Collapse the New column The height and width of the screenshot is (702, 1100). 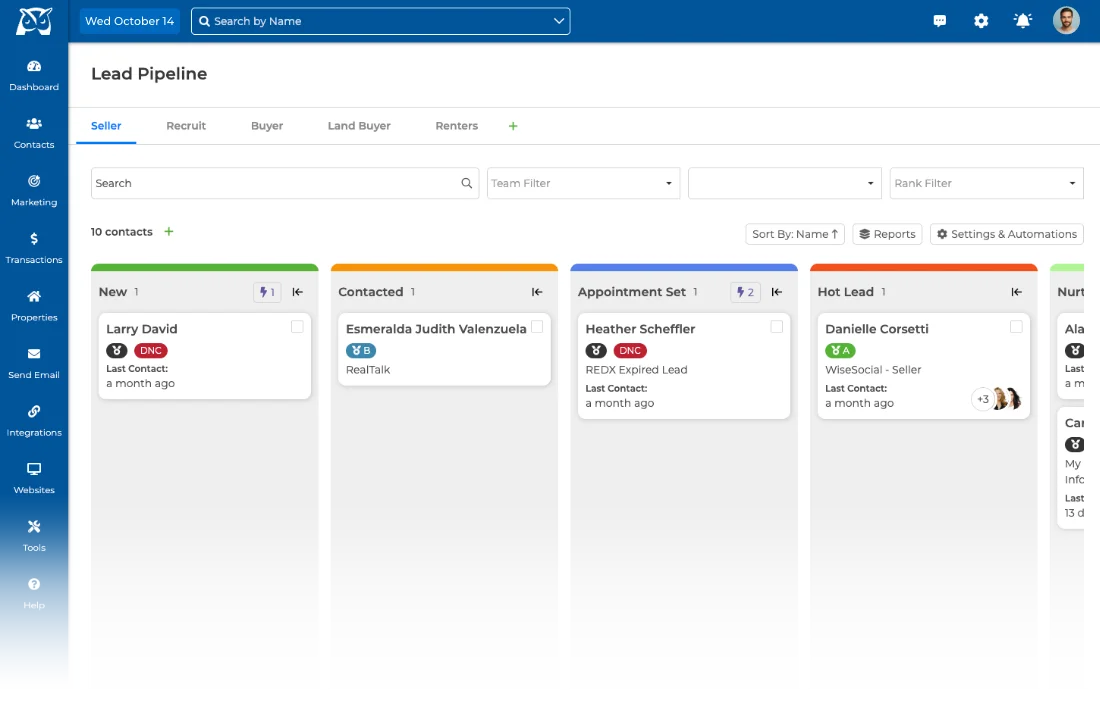click(x=297, y=292)
